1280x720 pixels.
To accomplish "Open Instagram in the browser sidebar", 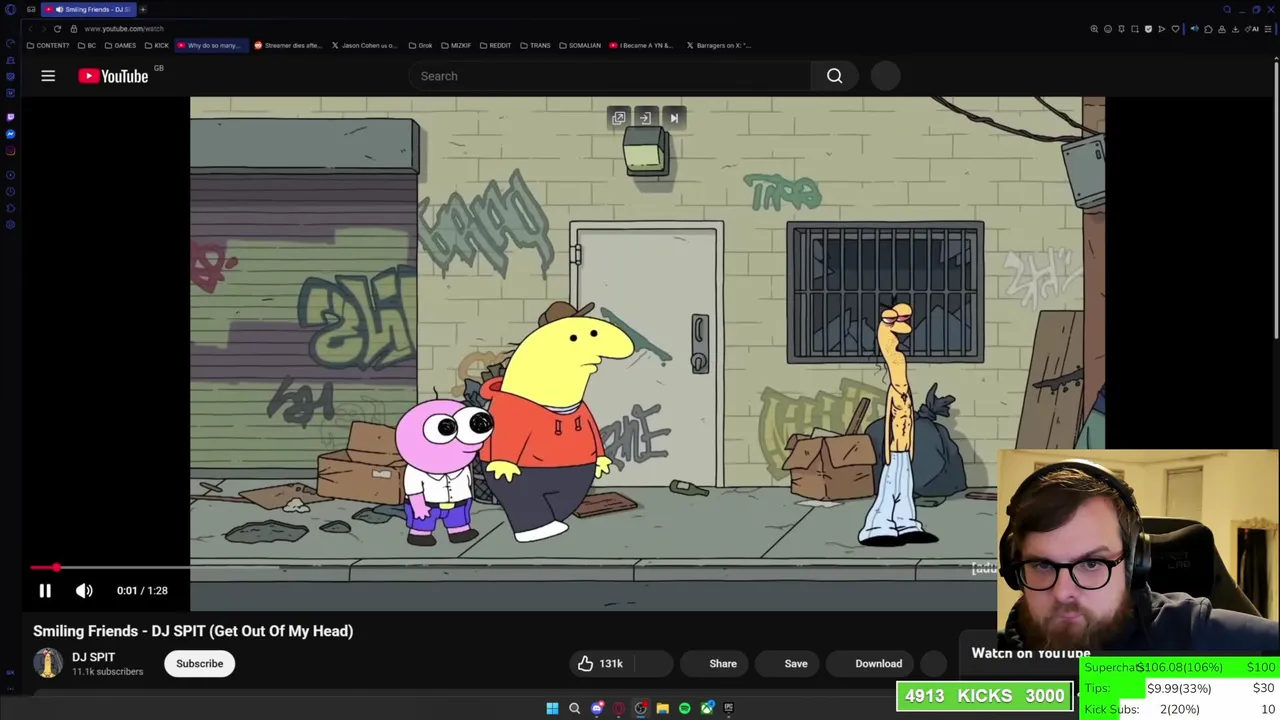I will click(x=10, y=151).
